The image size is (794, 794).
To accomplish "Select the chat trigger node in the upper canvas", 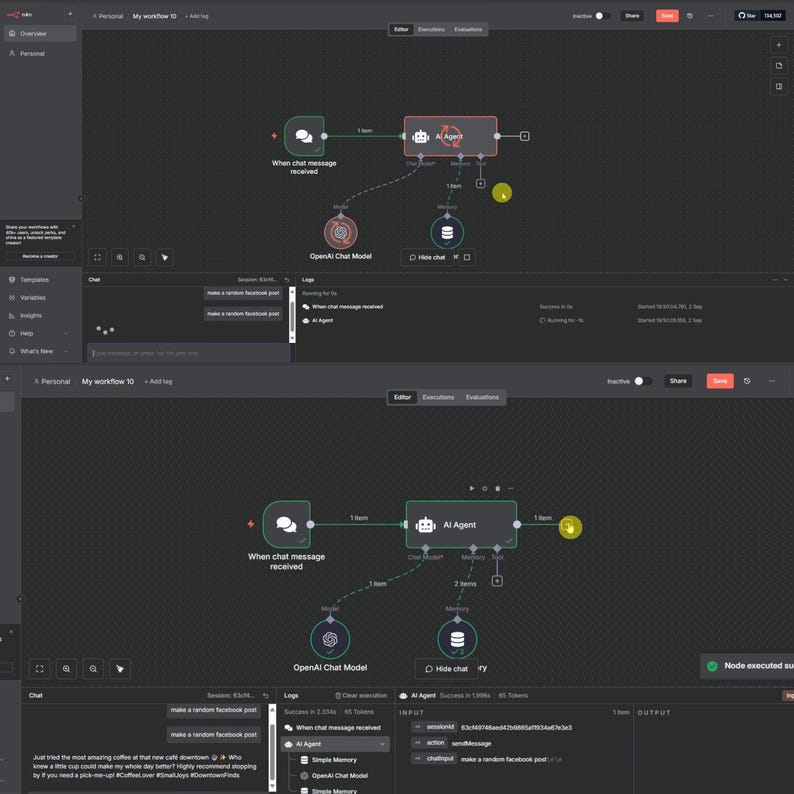I will pyautogui.click(x=304, y=136).
